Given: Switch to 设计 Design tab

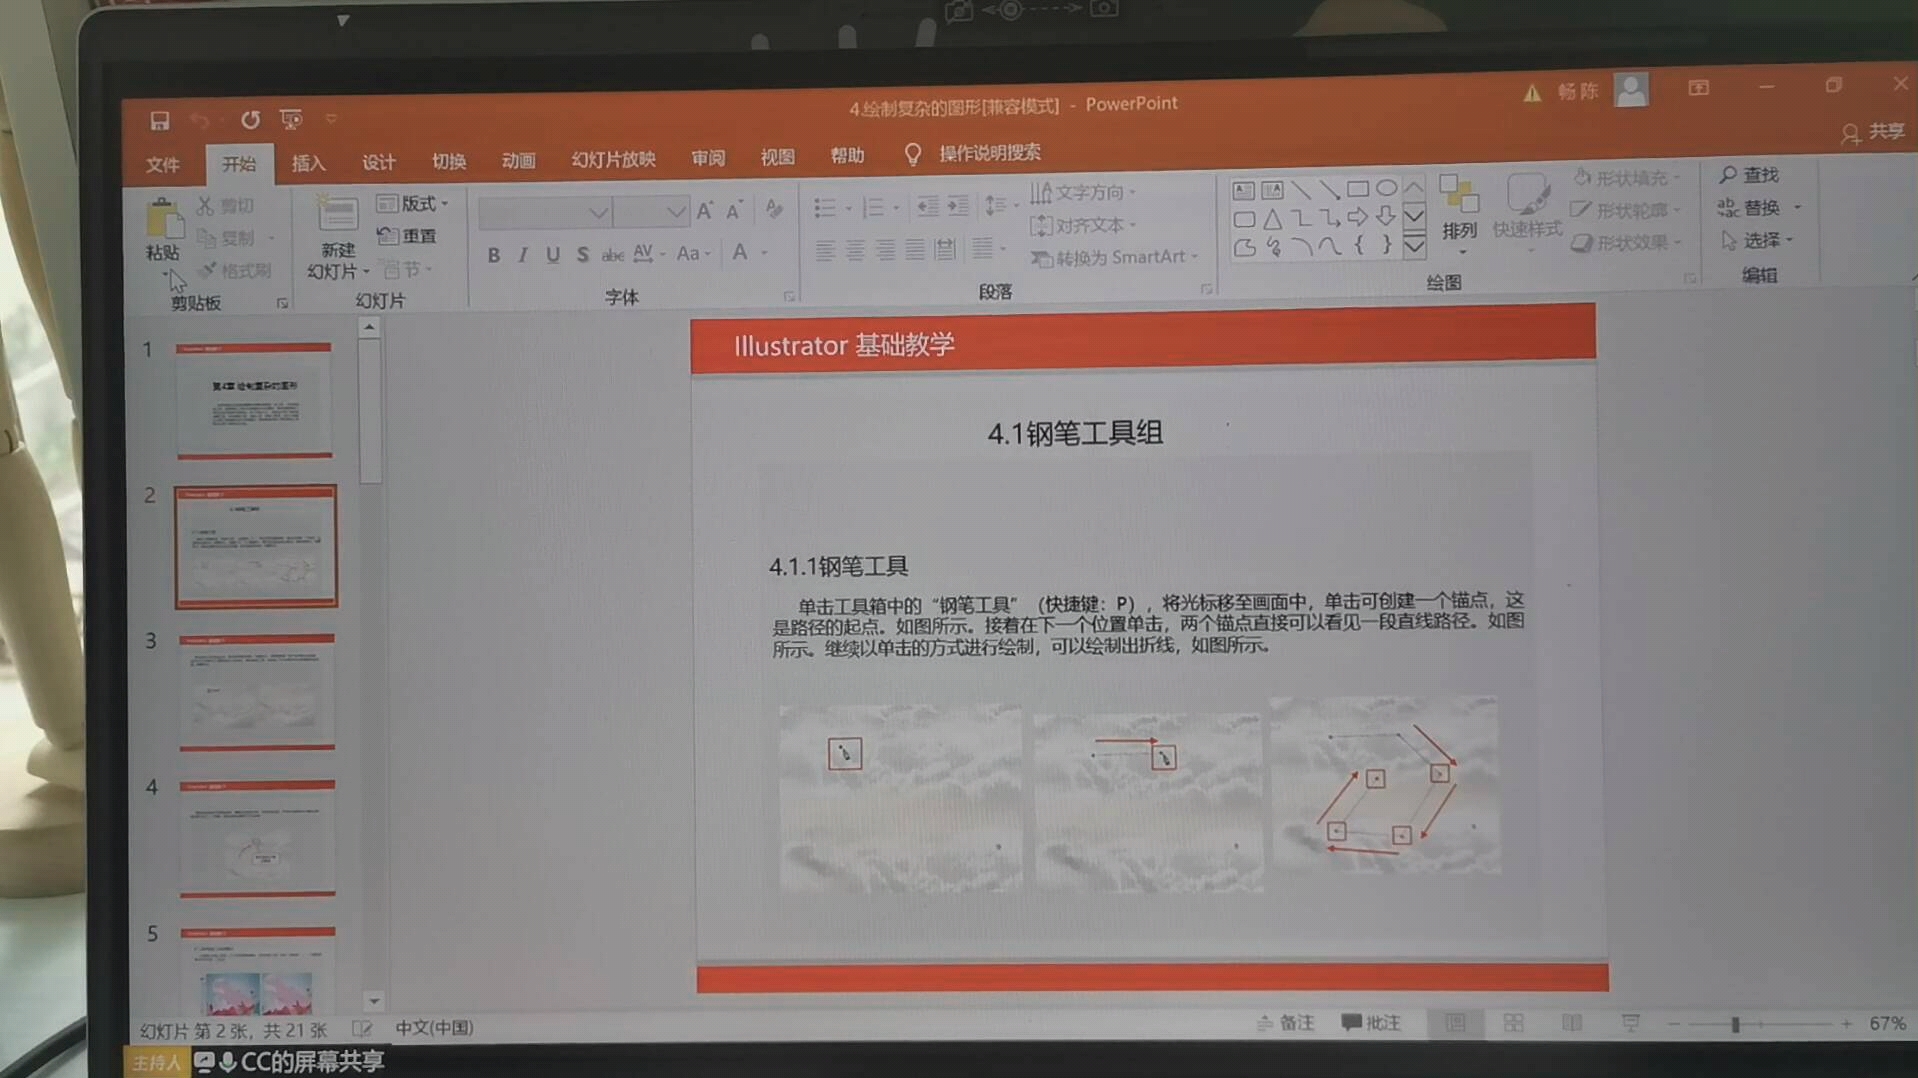Looking at the screenshot, I should 378,162.
